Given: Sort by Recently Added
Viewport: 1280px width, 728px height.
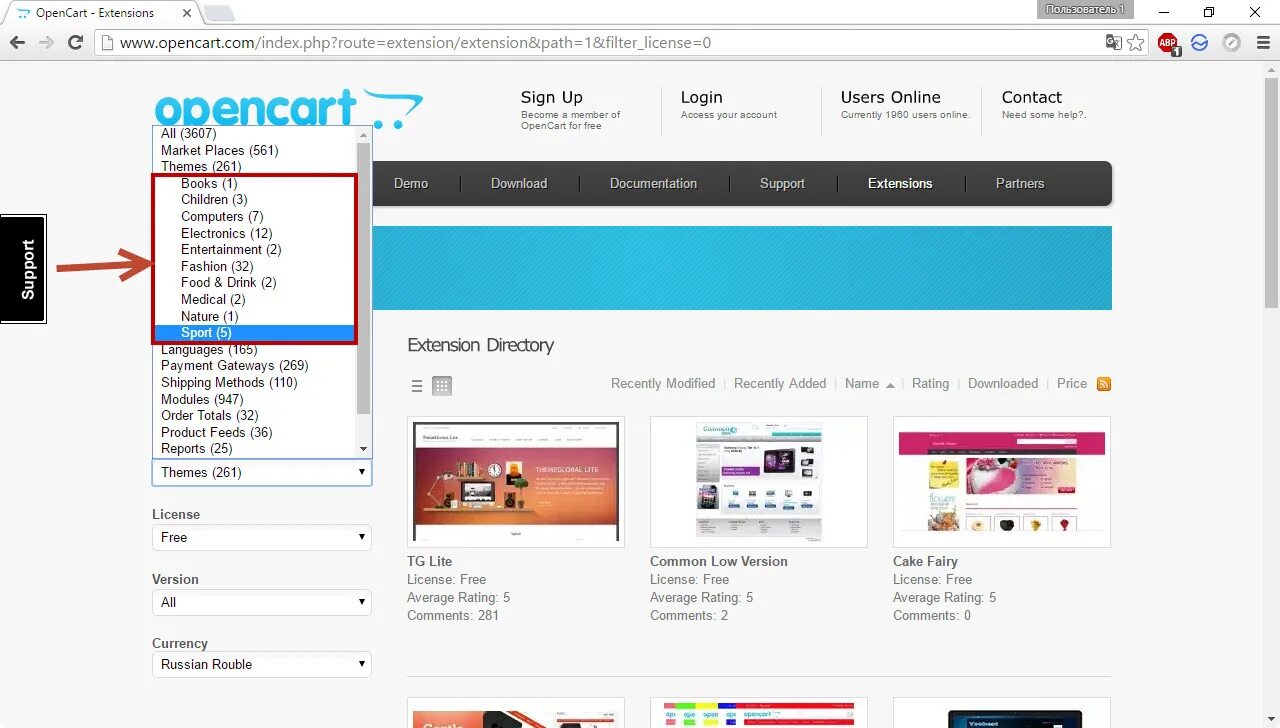Looking at the screenshot, I should [780, 383].
